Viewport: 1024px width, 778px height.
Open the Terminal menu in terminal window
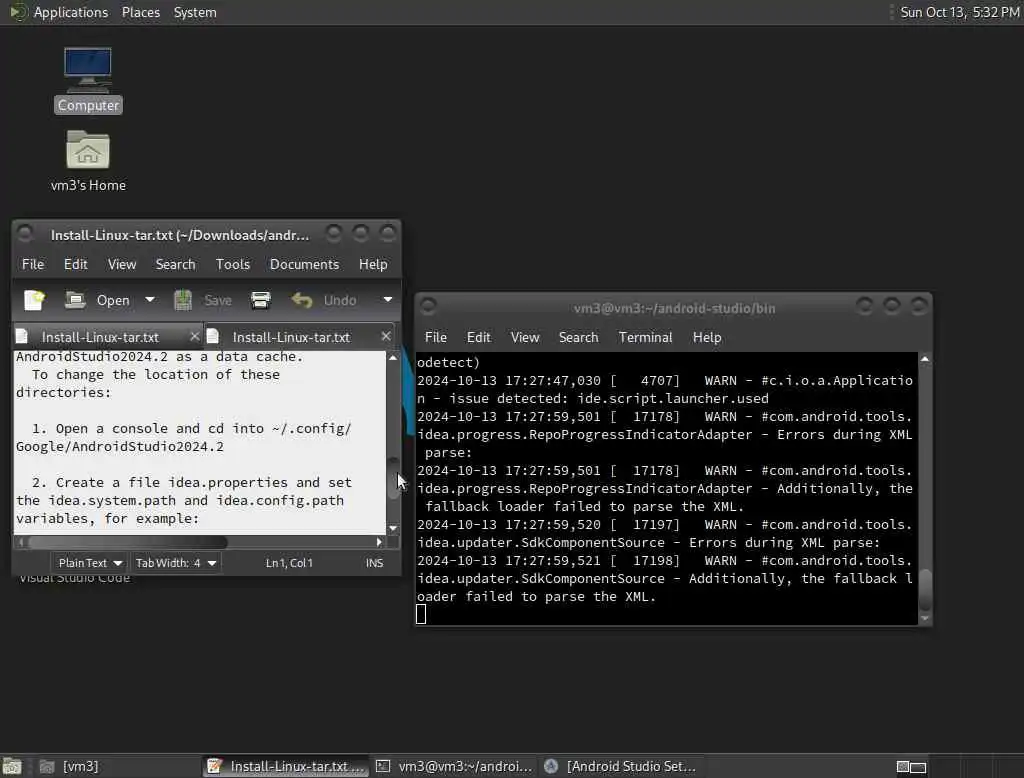point(645,337)
